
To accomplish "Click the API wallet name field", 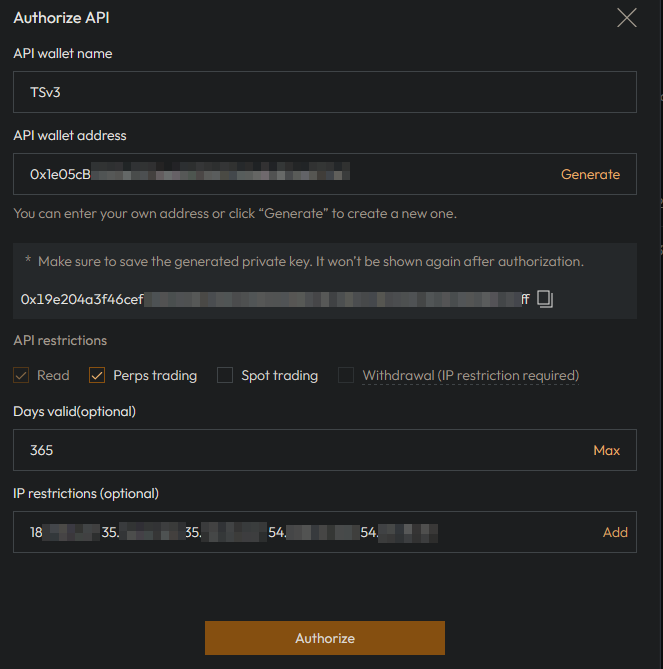I will coord(324,92).
